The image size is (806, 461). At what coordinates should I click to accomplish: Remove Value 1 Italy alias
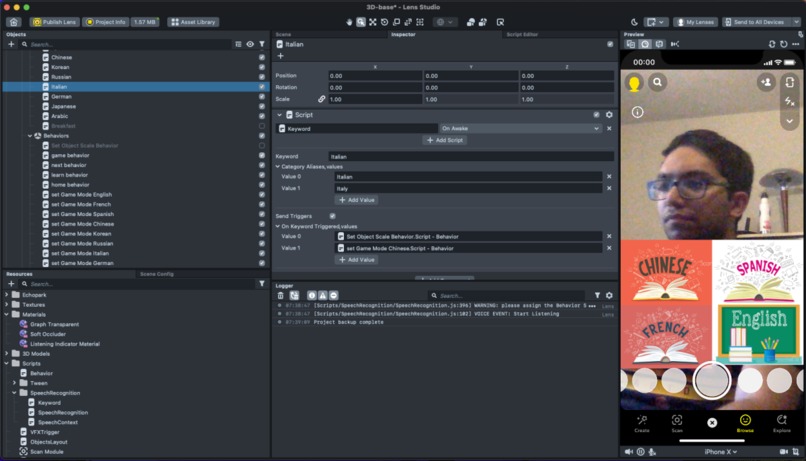point(609,188)
